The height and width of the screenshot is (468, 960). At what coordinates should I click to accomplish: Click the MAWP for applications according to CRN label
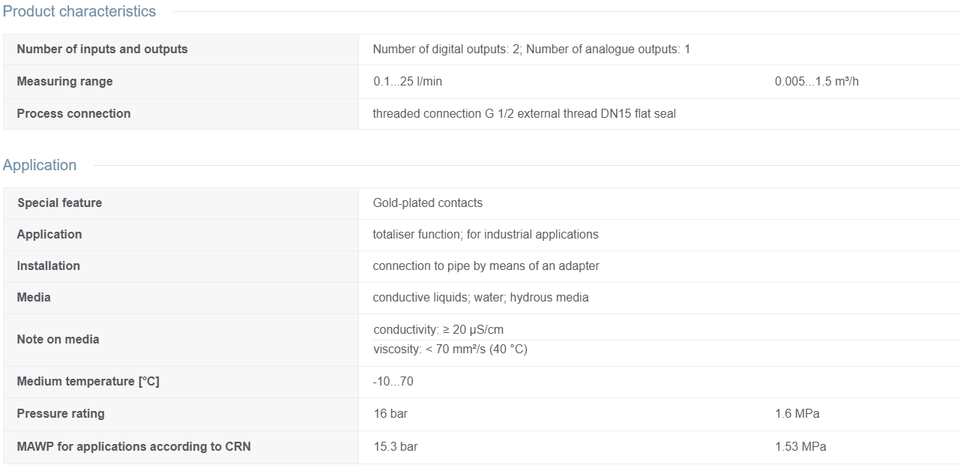(133, 447)
